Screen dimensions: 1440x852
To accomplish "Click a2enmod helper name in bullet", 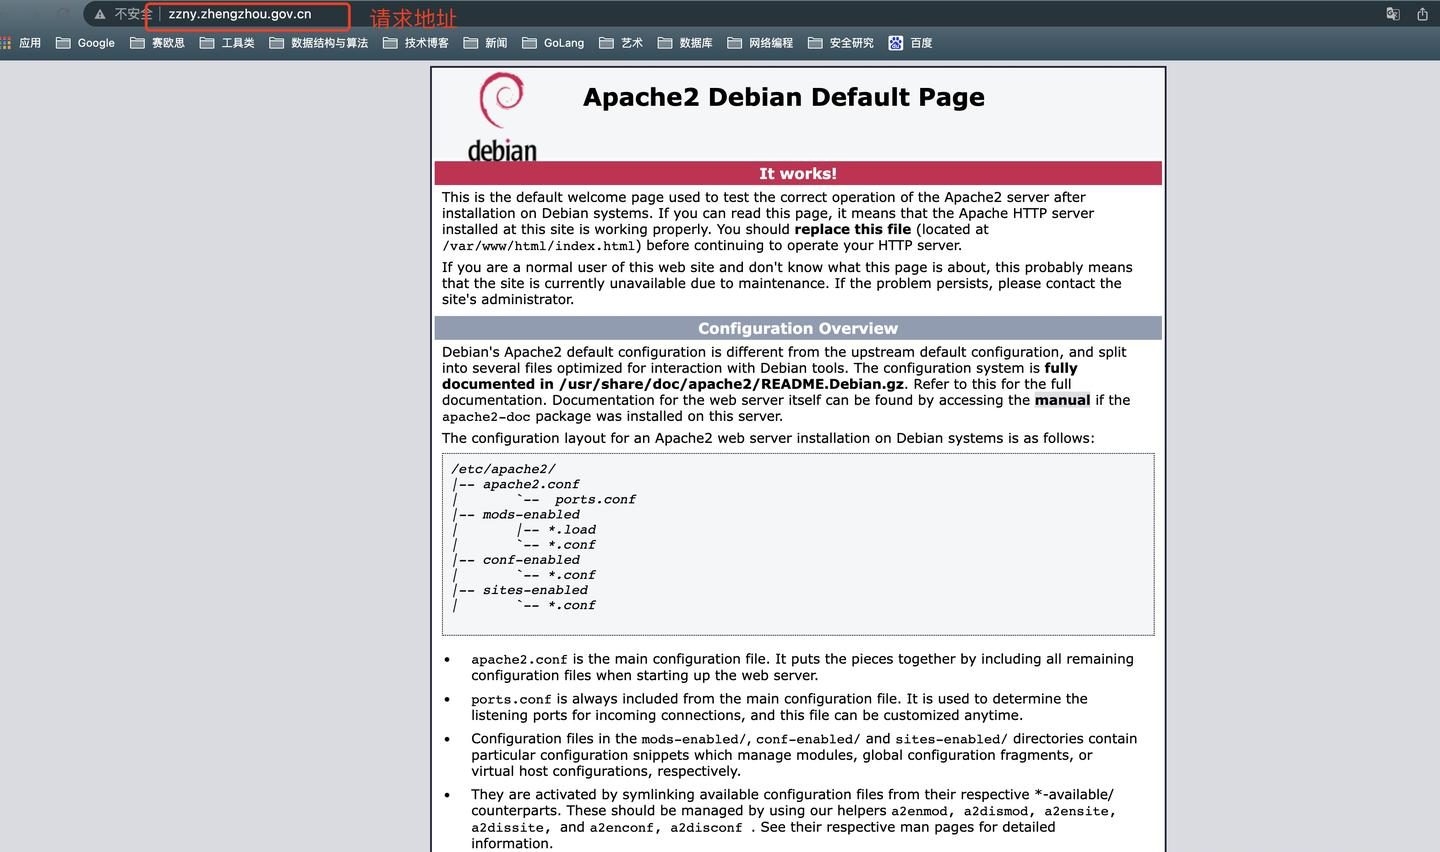I will 919,812.
